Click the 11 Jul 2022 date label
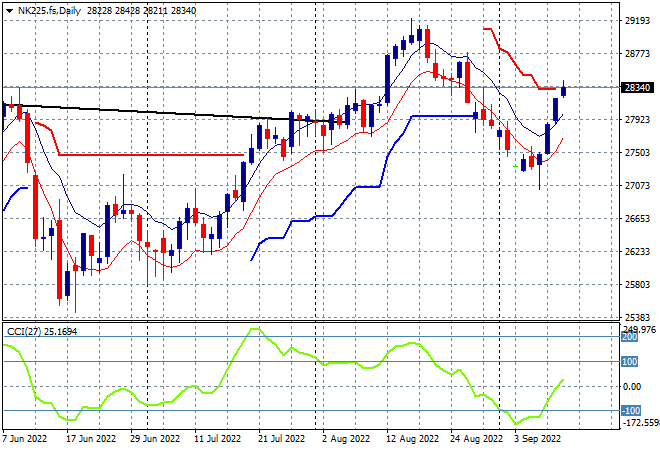The image size is (660, 450). [217, 439]
